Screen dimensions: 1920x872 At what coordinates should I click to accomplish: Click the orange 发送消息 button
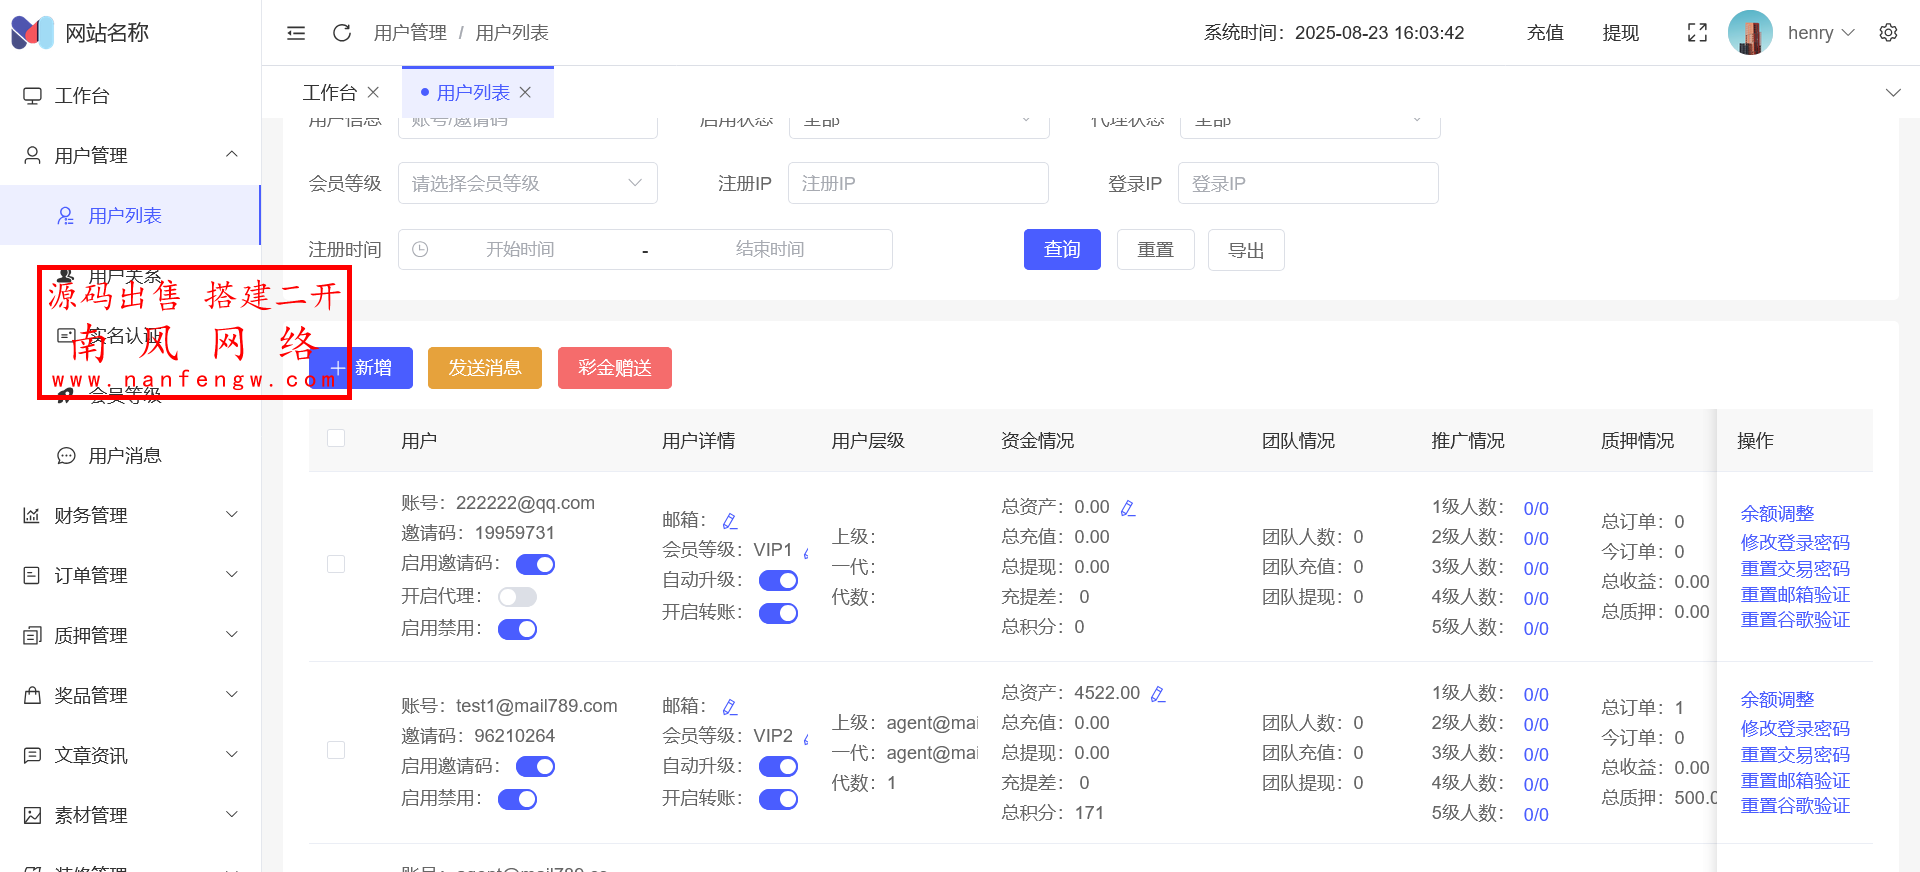tap(484, 368)
